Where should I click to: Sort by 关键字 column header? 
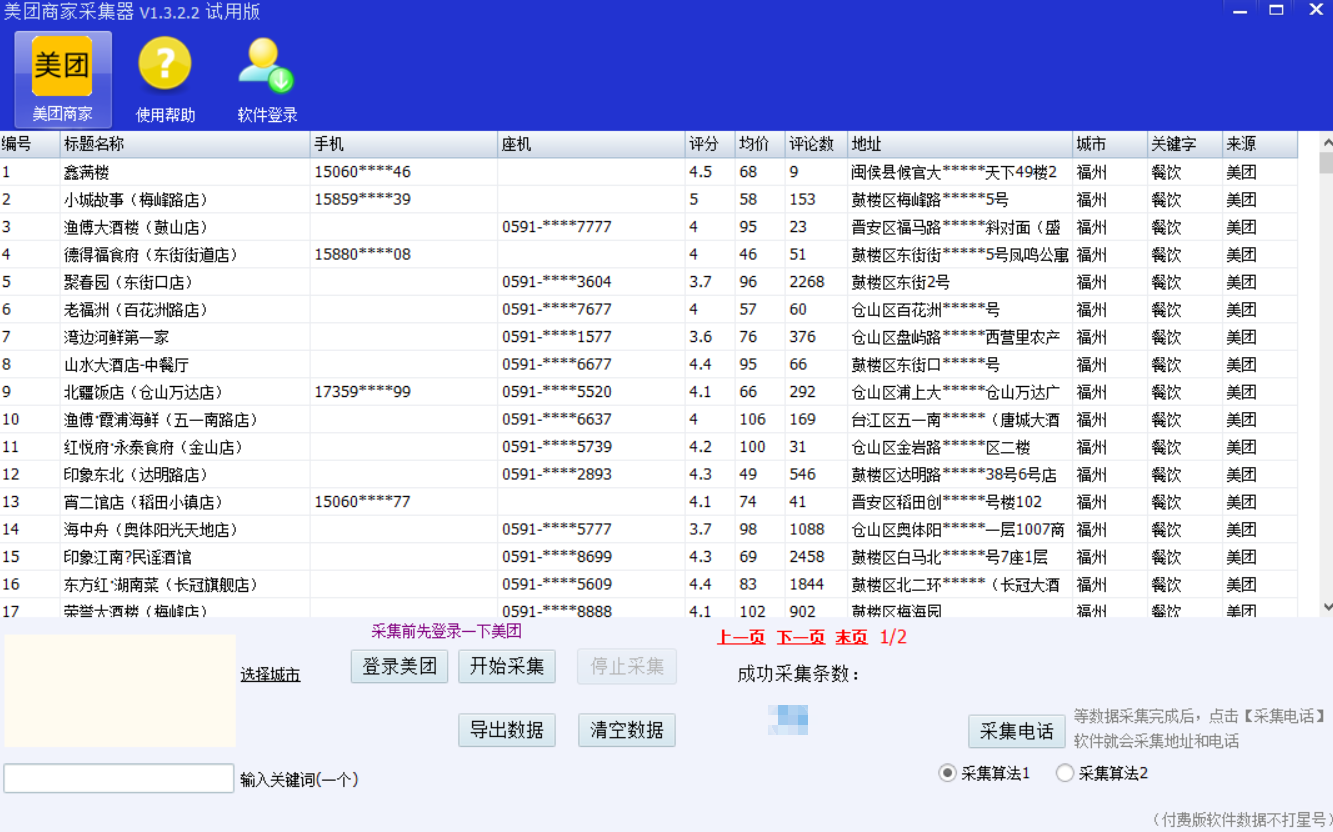tap(1185, 144)
